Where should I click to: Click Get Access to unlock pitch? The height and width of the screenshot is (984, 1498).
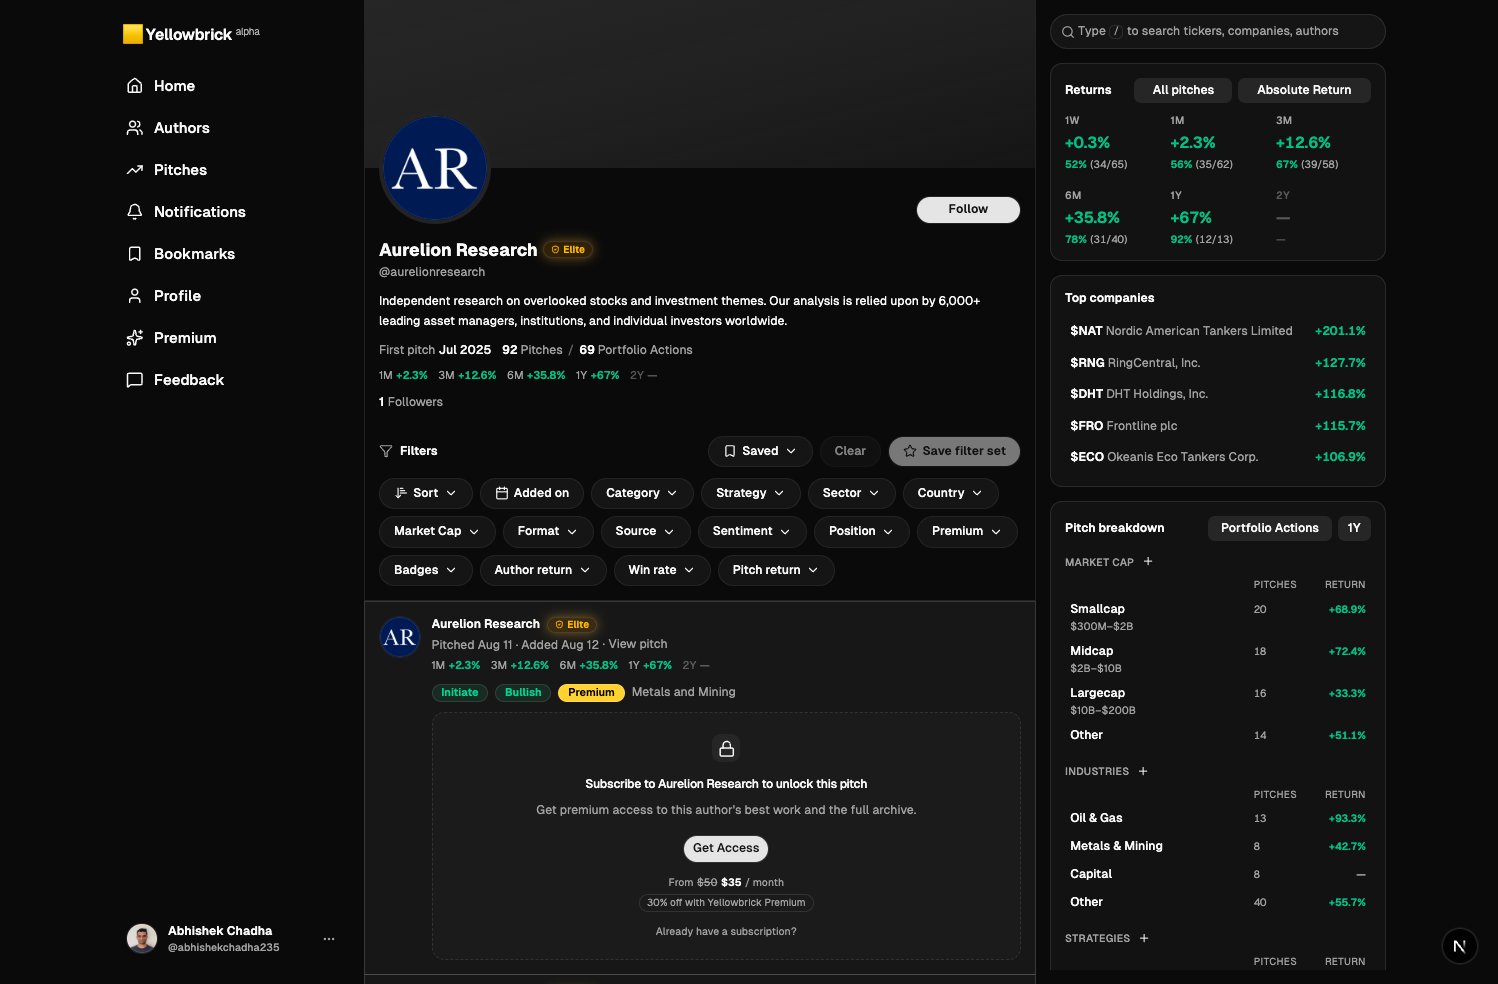pos(726,848)
